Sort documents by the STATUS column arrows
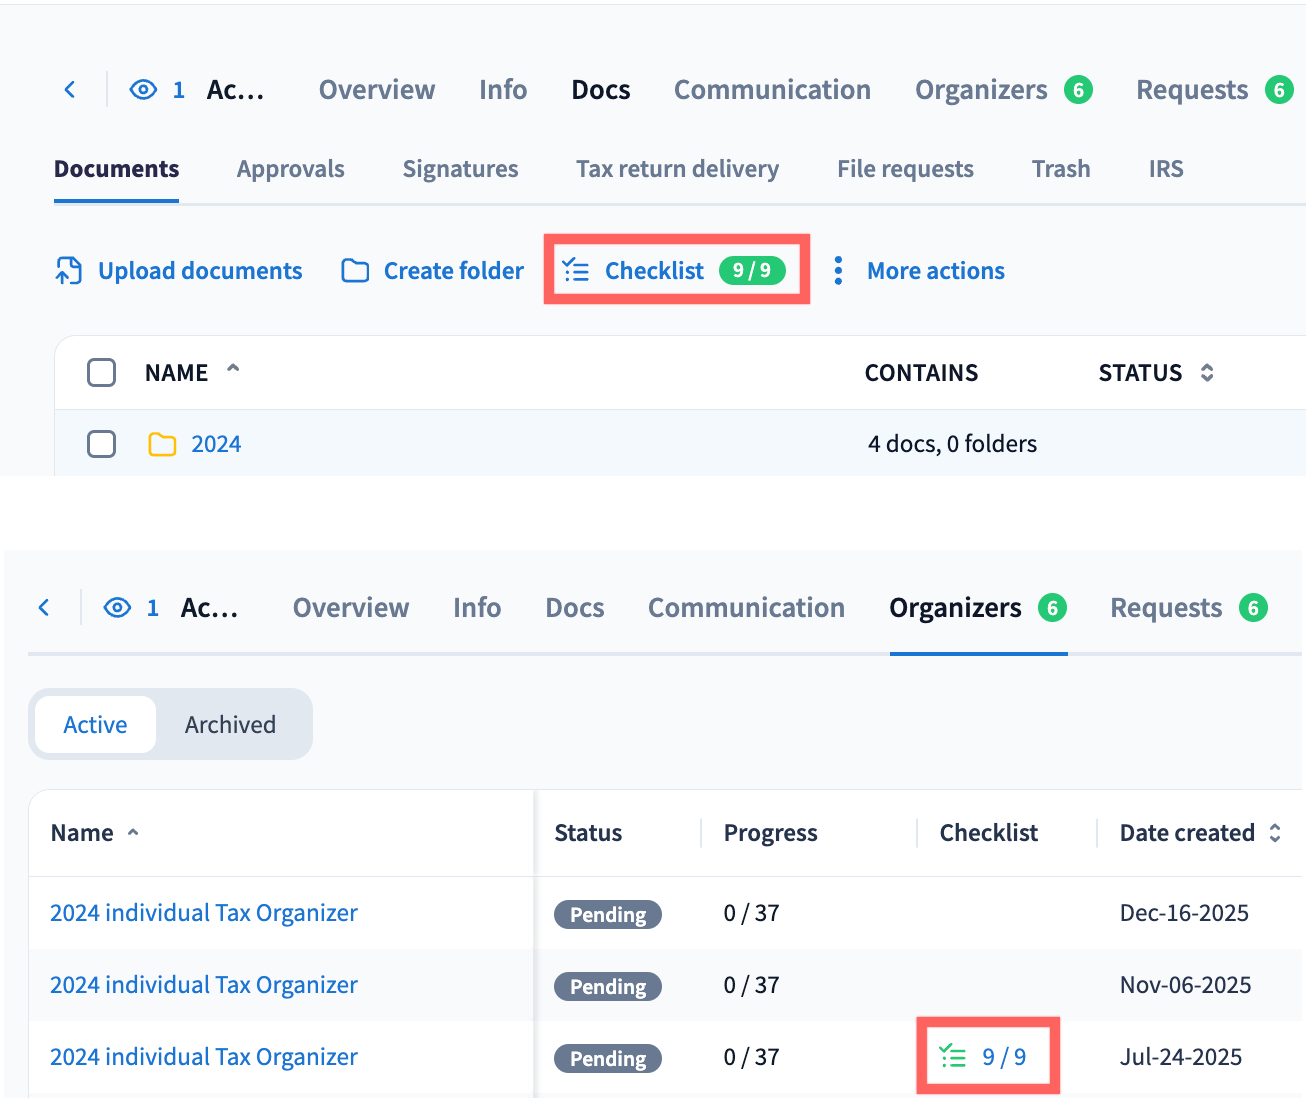 (x=1207, y=373)
